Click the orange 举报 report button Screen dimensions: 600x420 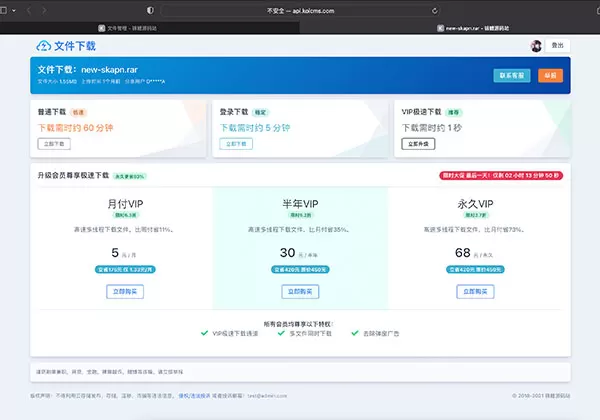(x=550, y=76)
